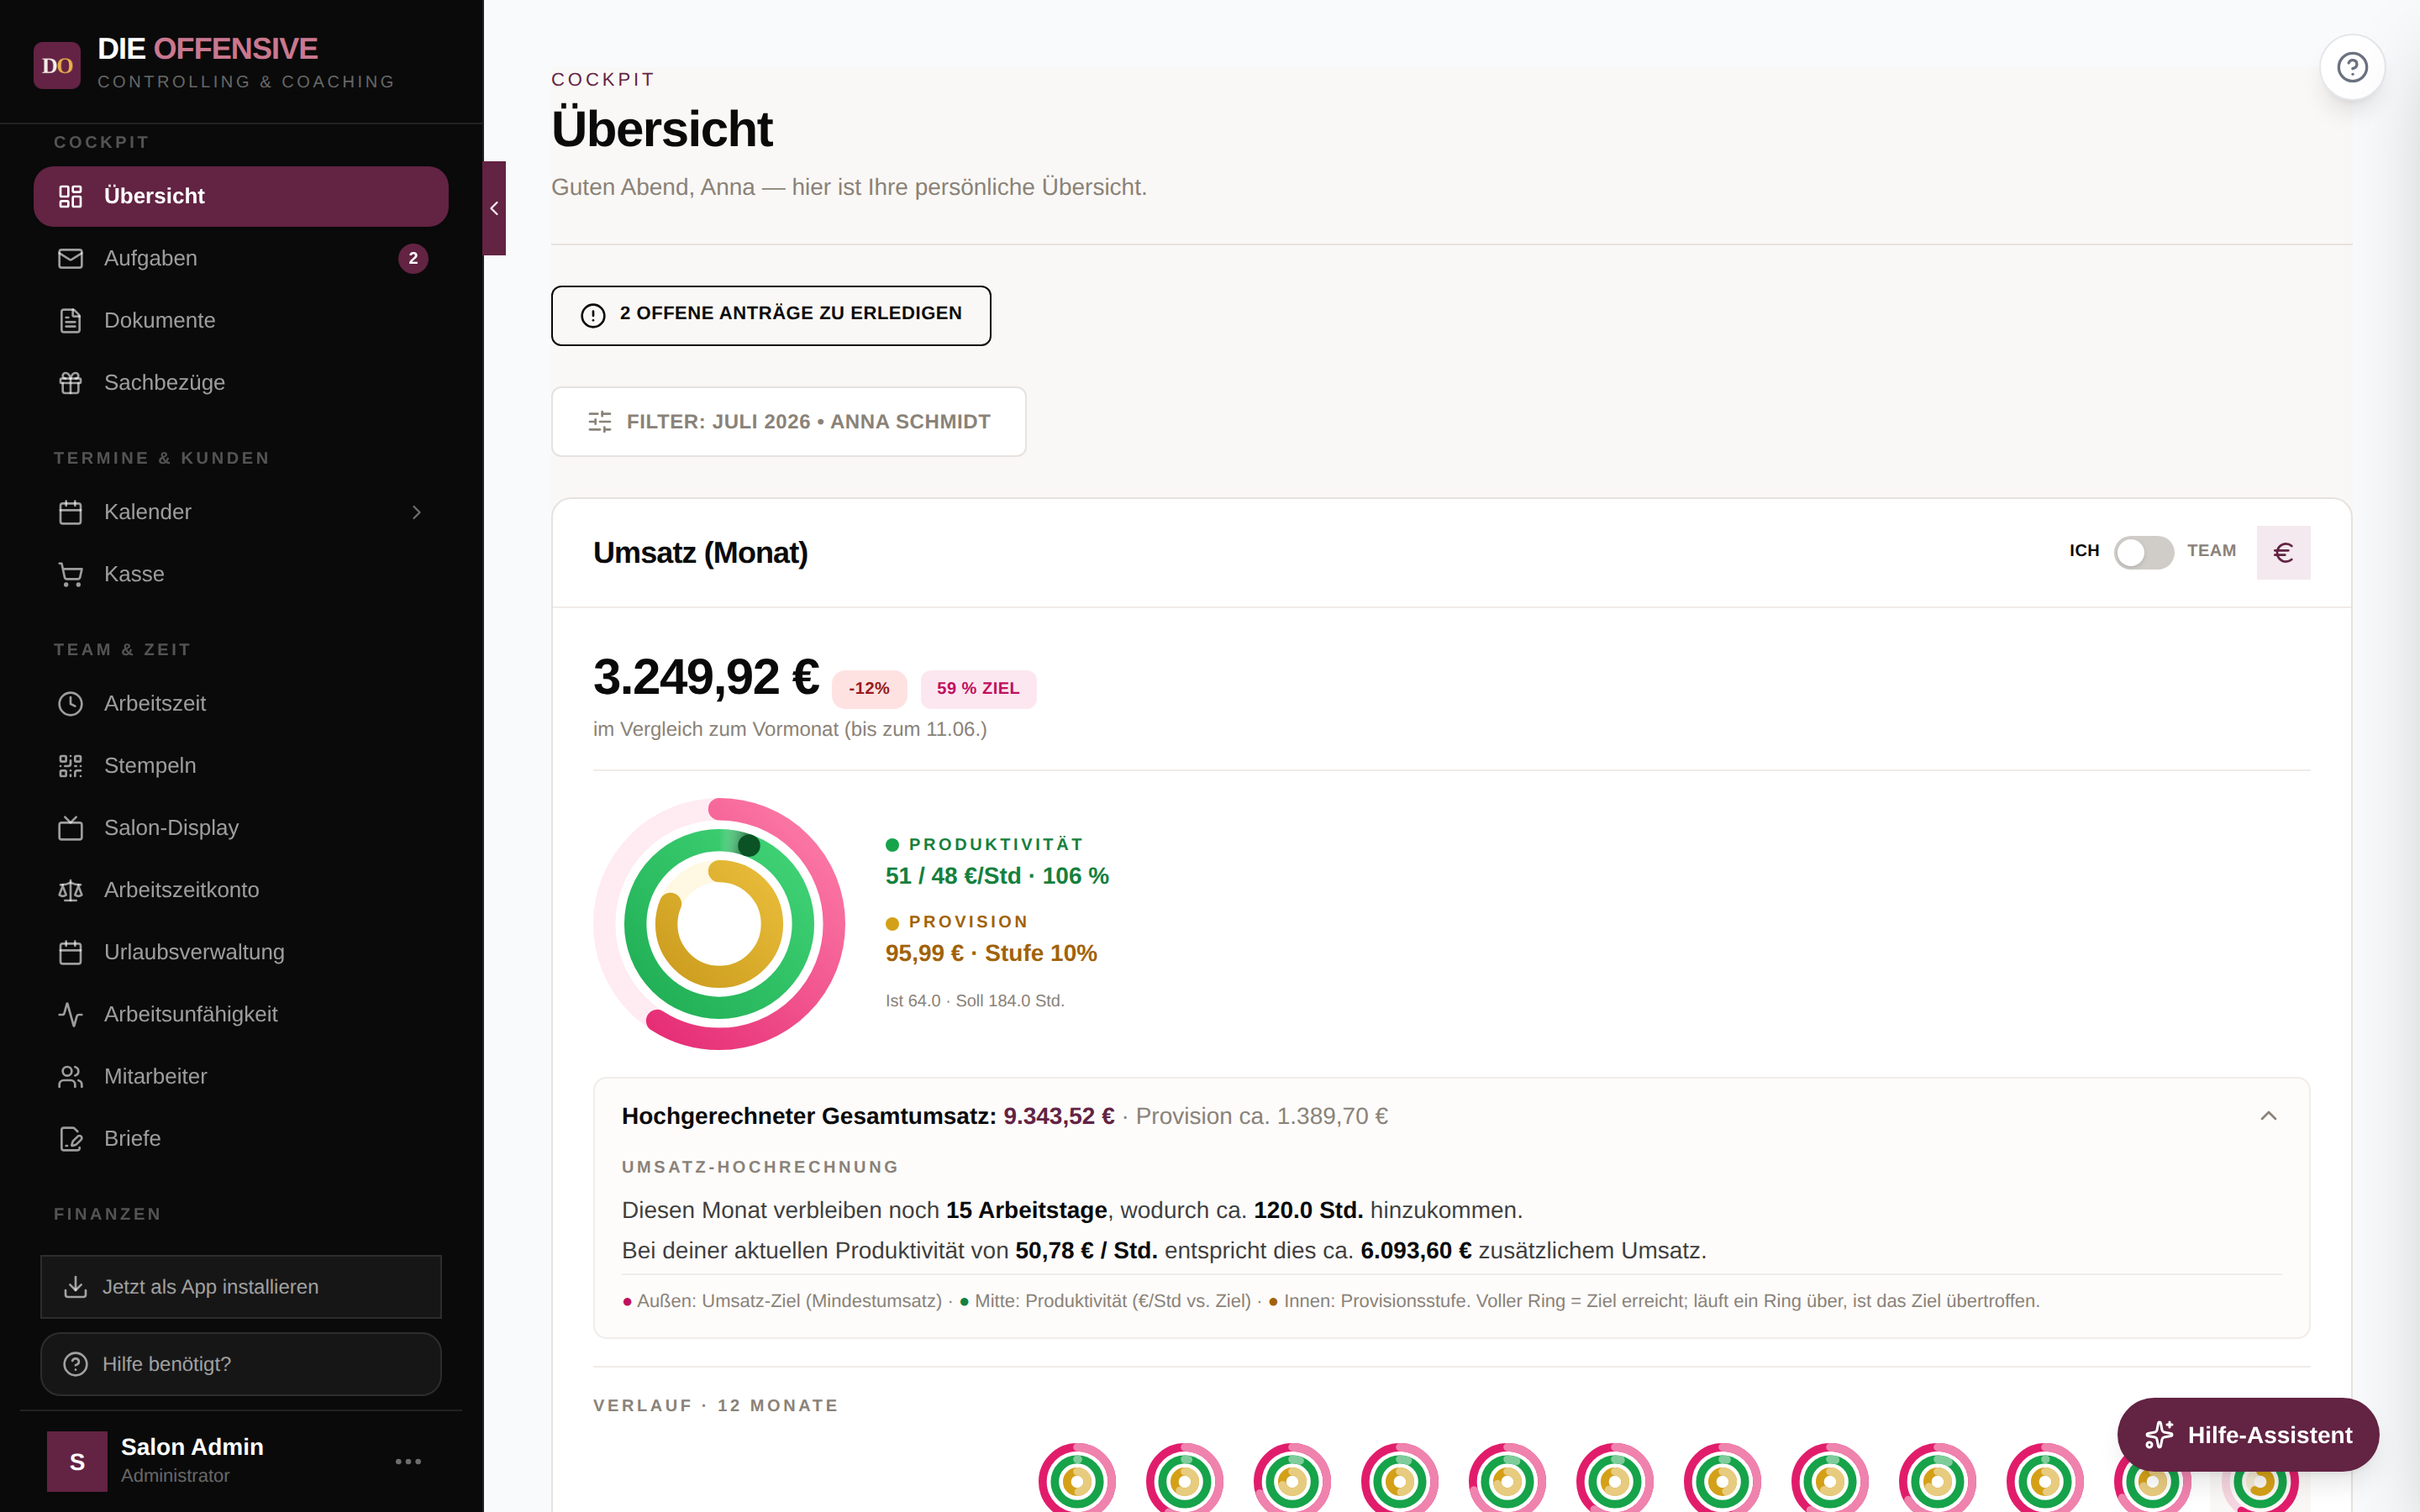The width and height of the screenshot is (2420, 1512).
Task: Click the help question mark icon top right
Action: [x=2352, y=67]
